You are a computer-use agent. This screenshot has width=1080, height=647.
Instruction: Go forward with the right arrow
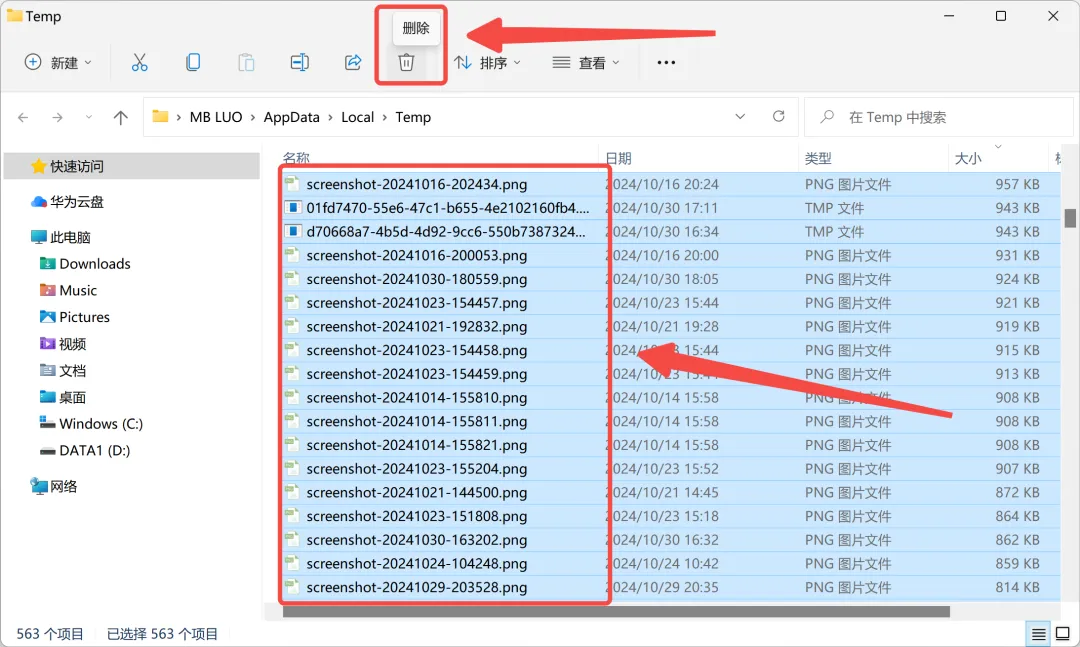(57, 118)
